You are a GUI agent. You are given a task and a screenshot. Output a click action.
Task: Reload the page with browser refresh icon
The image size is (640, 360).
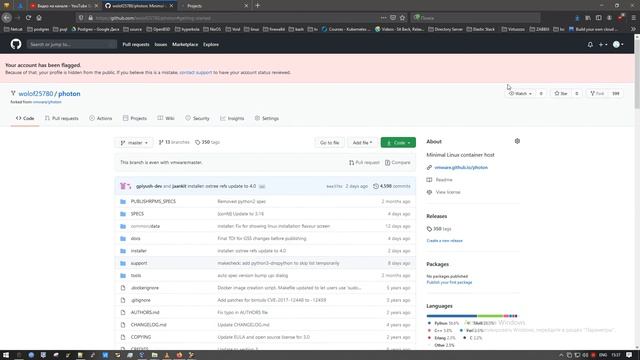pos(28,18)
